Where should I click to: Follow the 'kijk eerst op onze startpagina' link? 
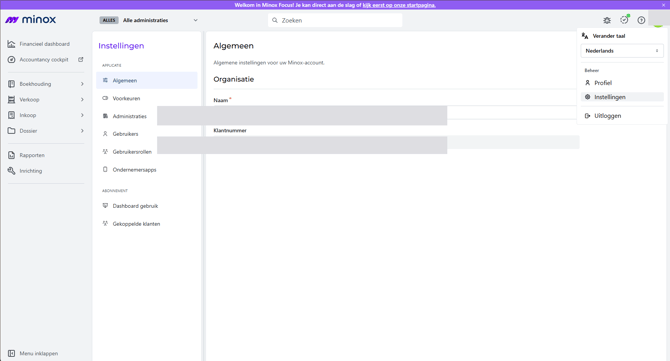point(399,5)
